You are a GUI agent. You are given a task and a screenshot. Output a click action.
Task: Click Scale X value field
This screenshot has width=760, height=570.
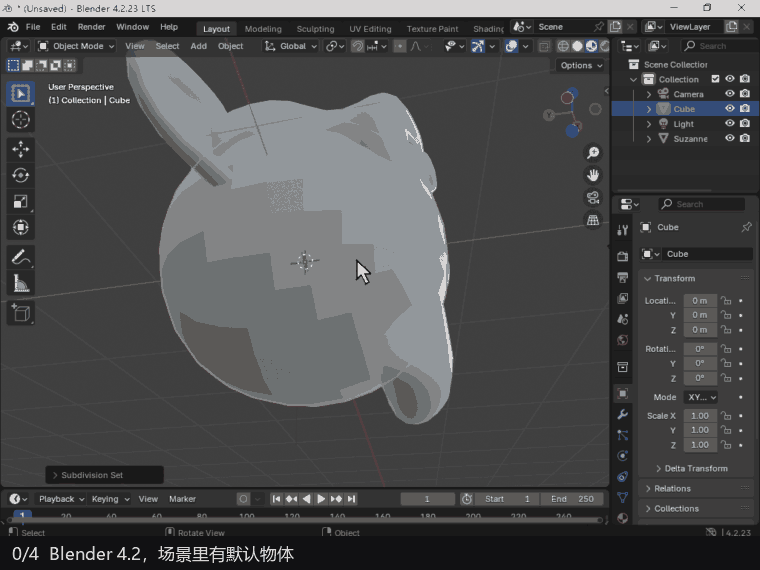[x=700, y=415]
